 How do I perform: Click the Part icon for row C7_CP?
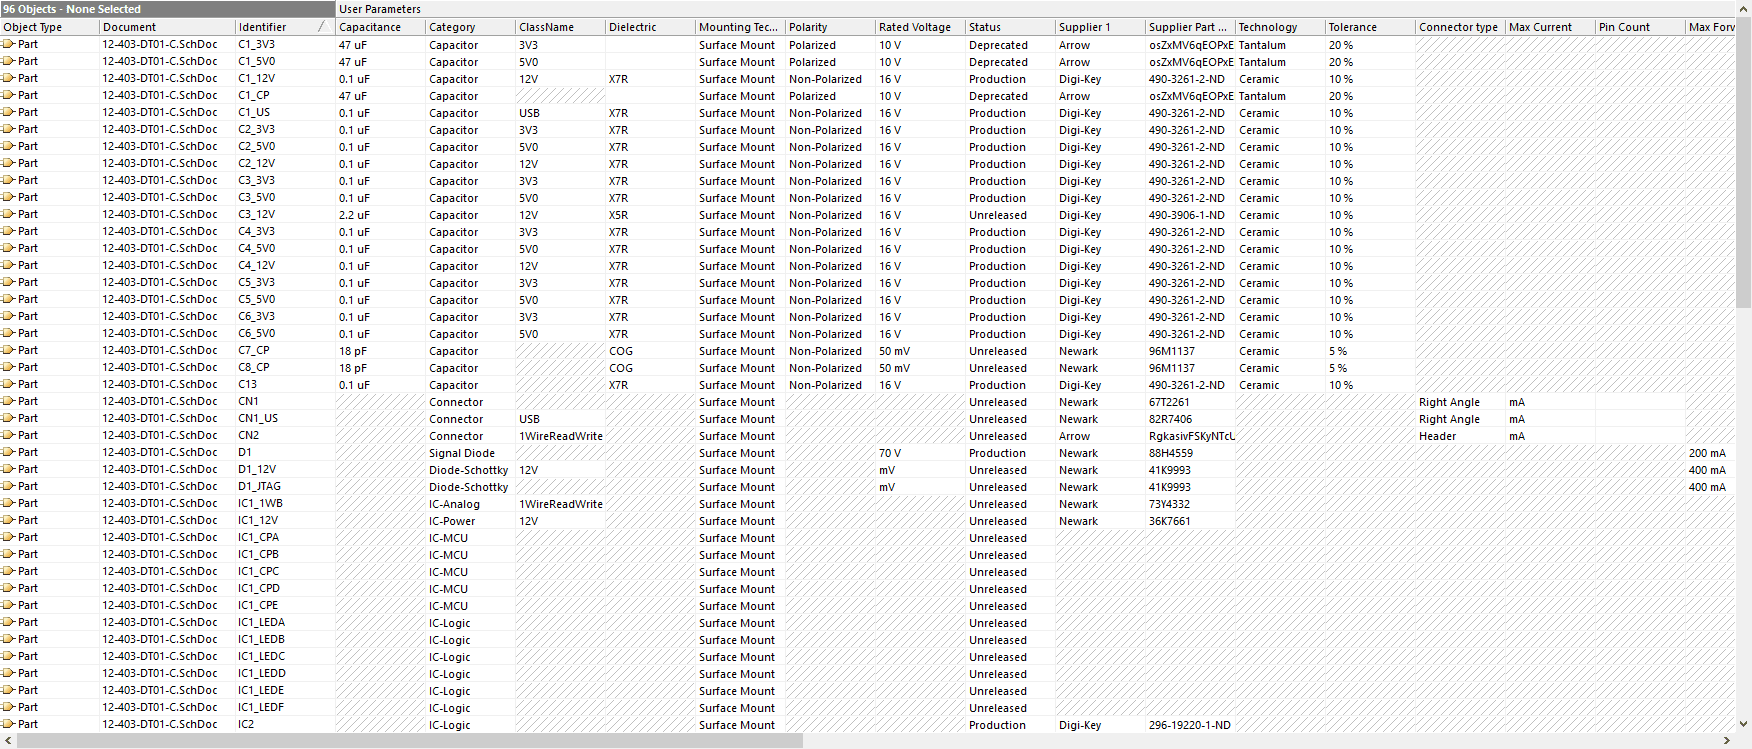[9, 351]
